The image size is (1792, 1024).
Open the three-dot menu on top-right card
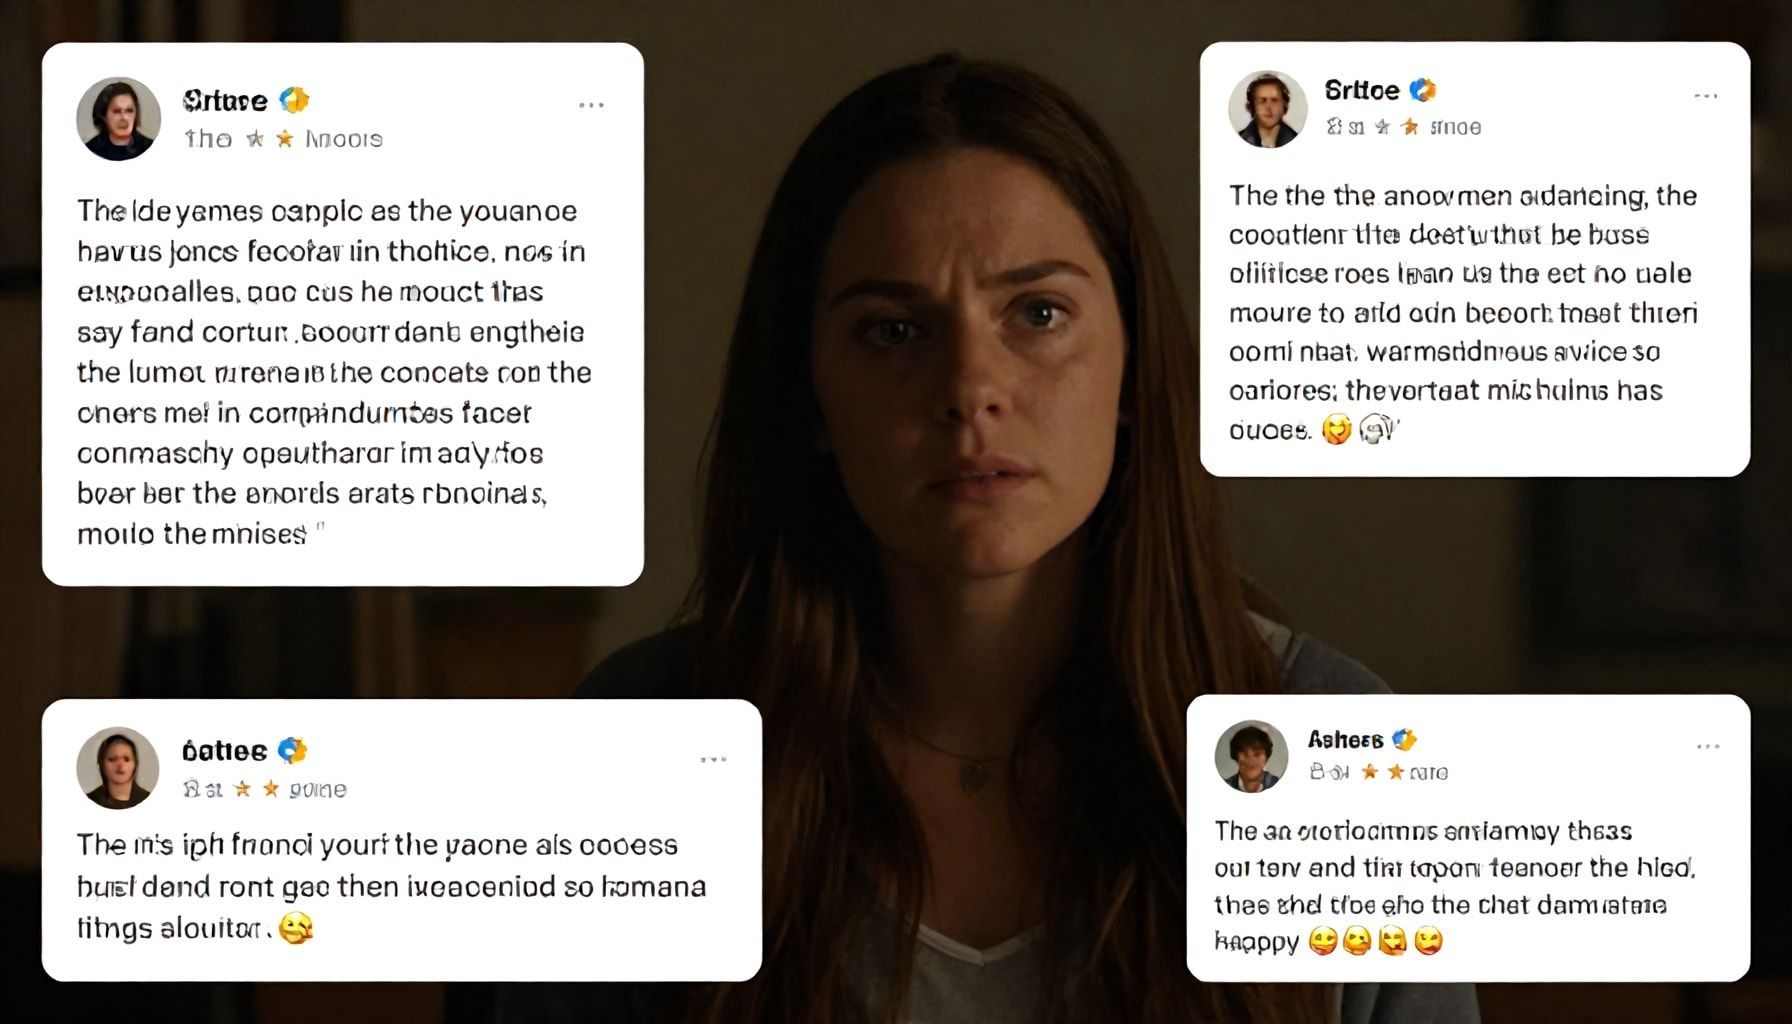point(1705,96)
